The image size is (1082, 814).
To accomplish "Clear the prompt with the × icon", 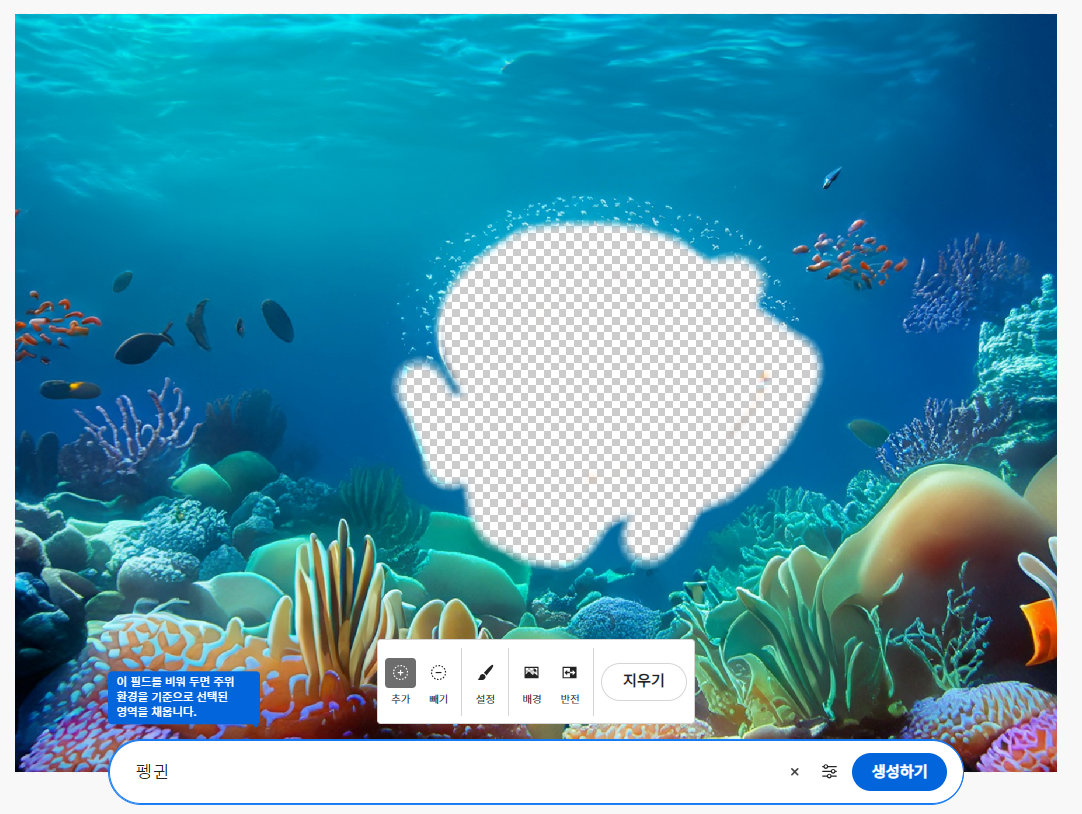I will click(795, 772).
